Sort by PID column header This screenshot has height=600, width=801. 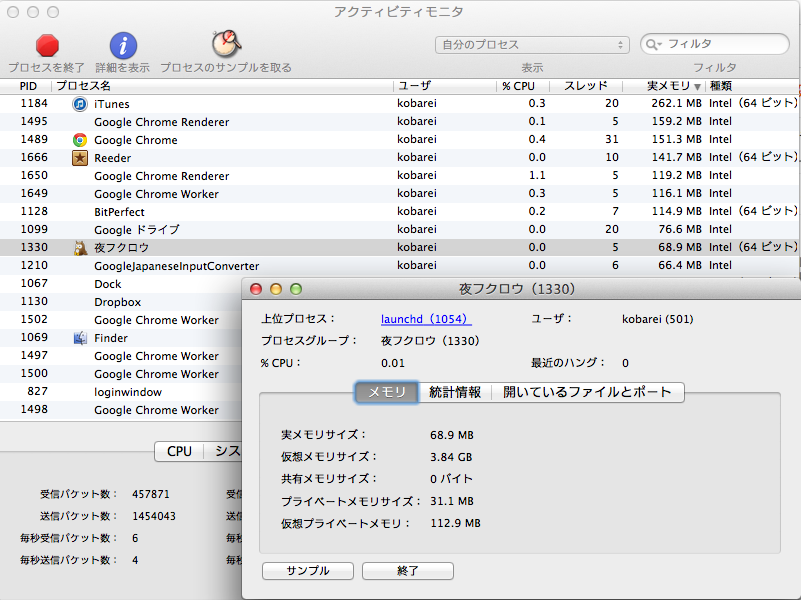(x=28, y=86)
